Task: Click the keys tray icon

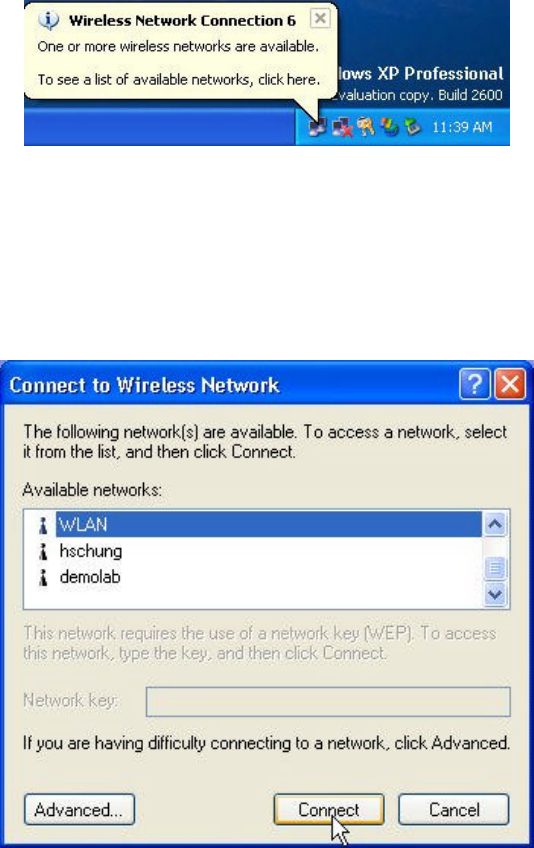Action: tap(366, 127)
